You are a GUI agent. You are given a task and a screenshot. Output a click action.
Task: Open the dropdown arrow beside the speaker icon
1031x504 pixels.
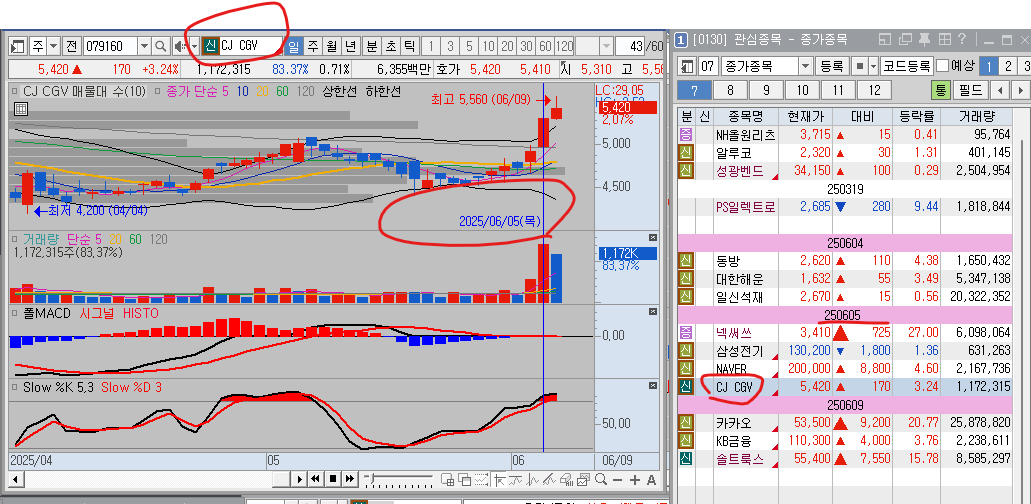pos(194,46)
